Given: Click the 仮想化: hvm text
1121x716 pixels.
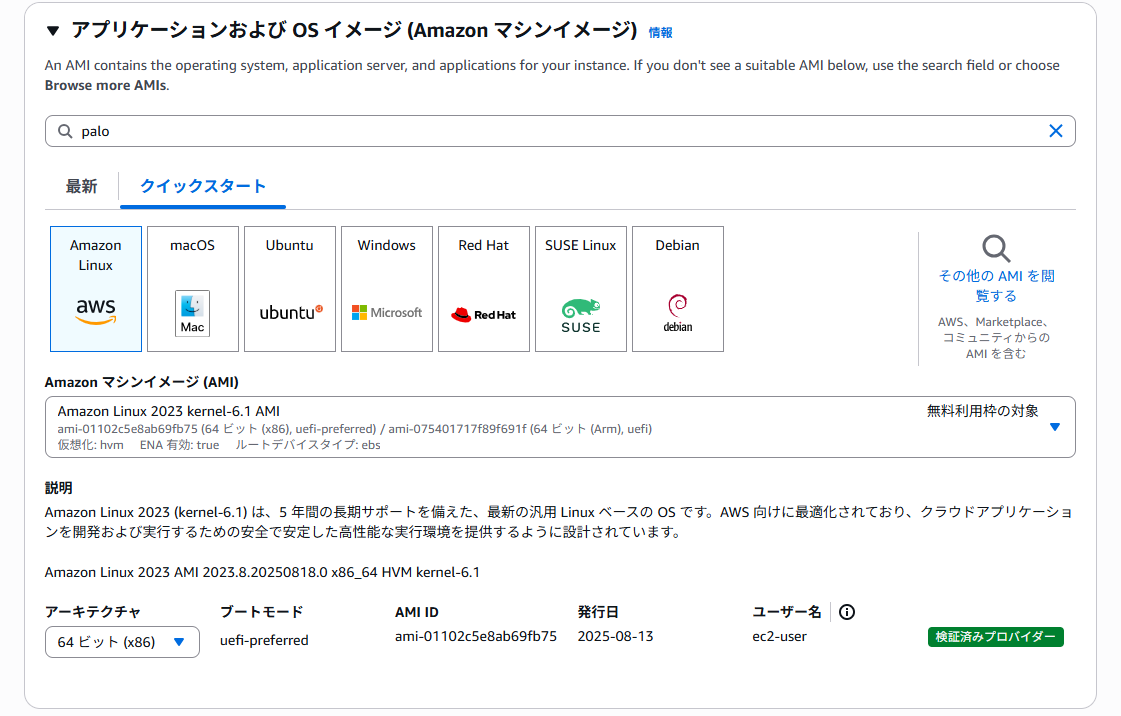Looking at the screenshot, I should coord(91,444).
